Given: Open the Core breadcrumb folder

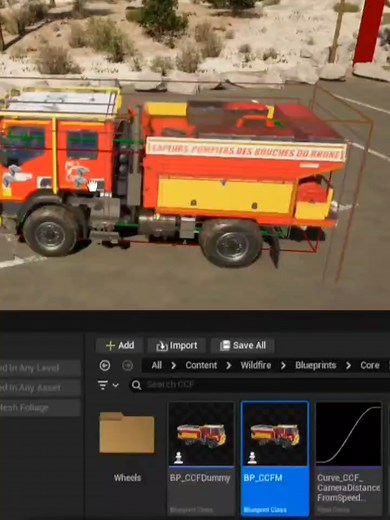Looking at the screenshot, I should point(370,365).
